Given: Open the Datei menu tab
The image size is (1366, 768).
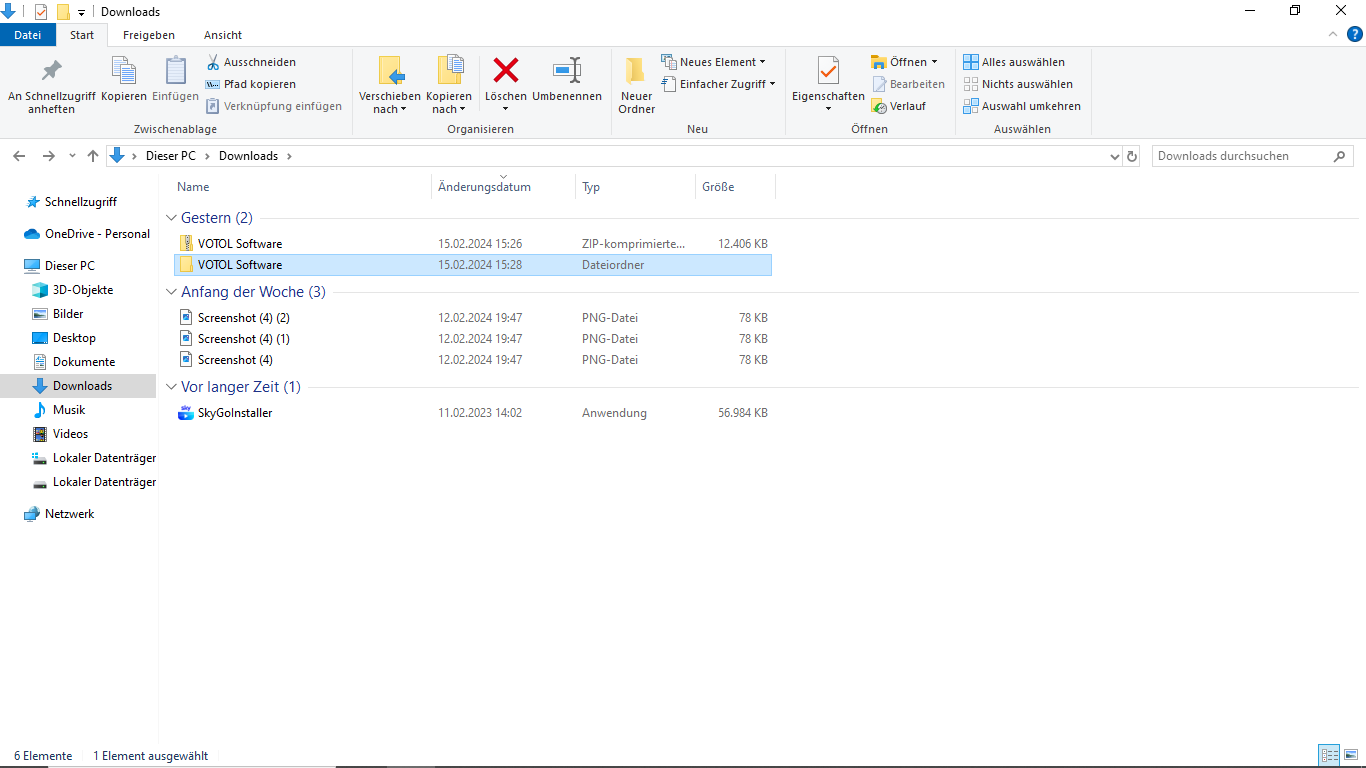Looking at the screenshot, I should [28, 35].
